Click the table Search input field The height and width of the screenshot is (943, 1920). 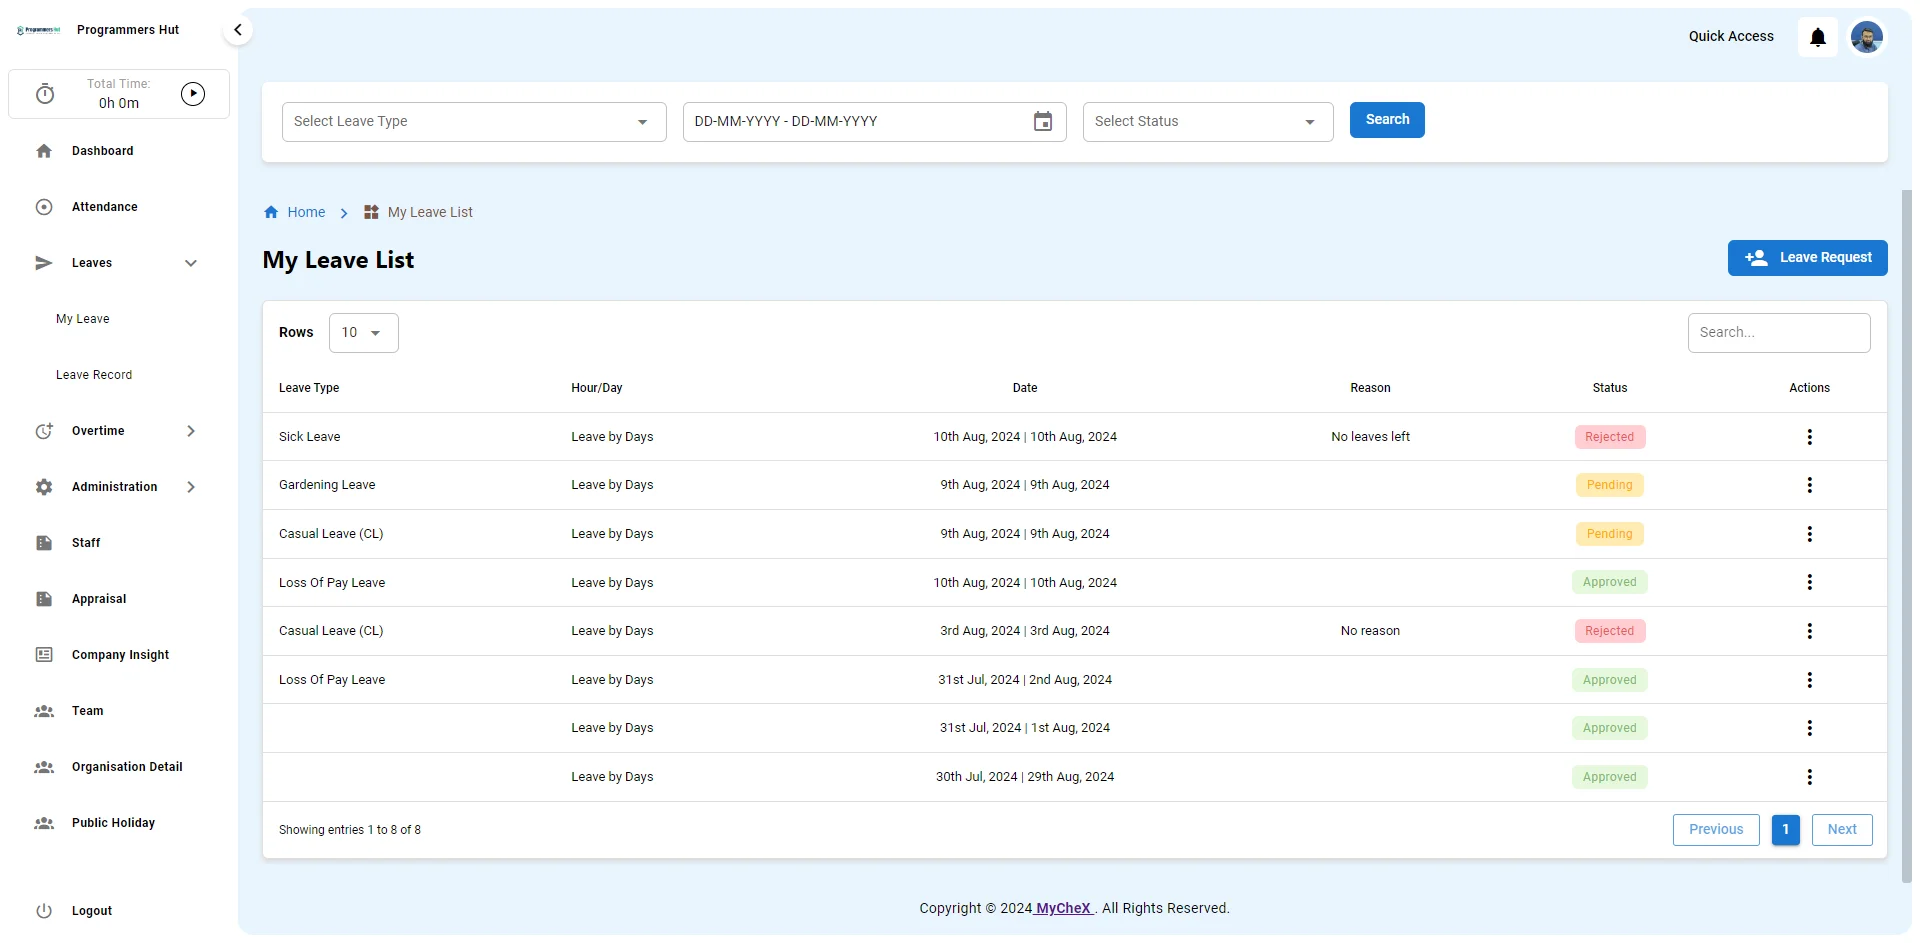click(x=1778, y=333)
